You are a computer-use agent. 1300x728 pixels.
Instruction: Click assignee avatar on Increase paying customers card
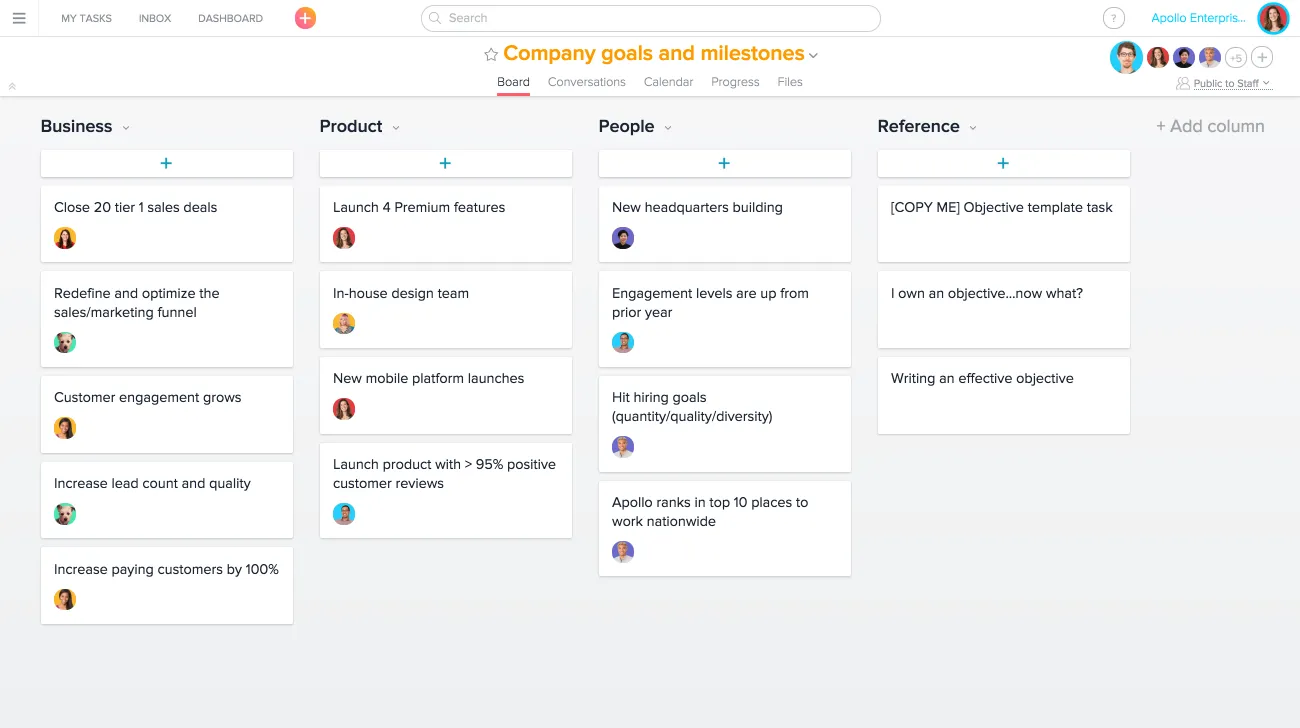click(65, 600)
